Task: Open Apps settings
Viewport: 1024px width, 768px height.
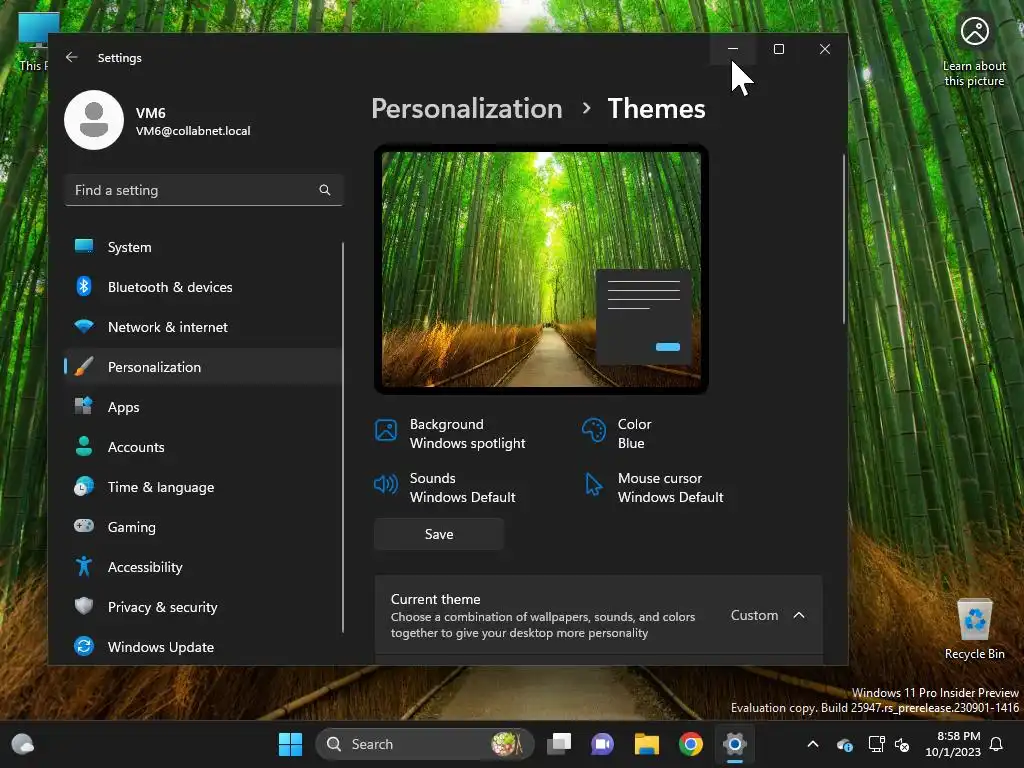Action: coord(203,407)
